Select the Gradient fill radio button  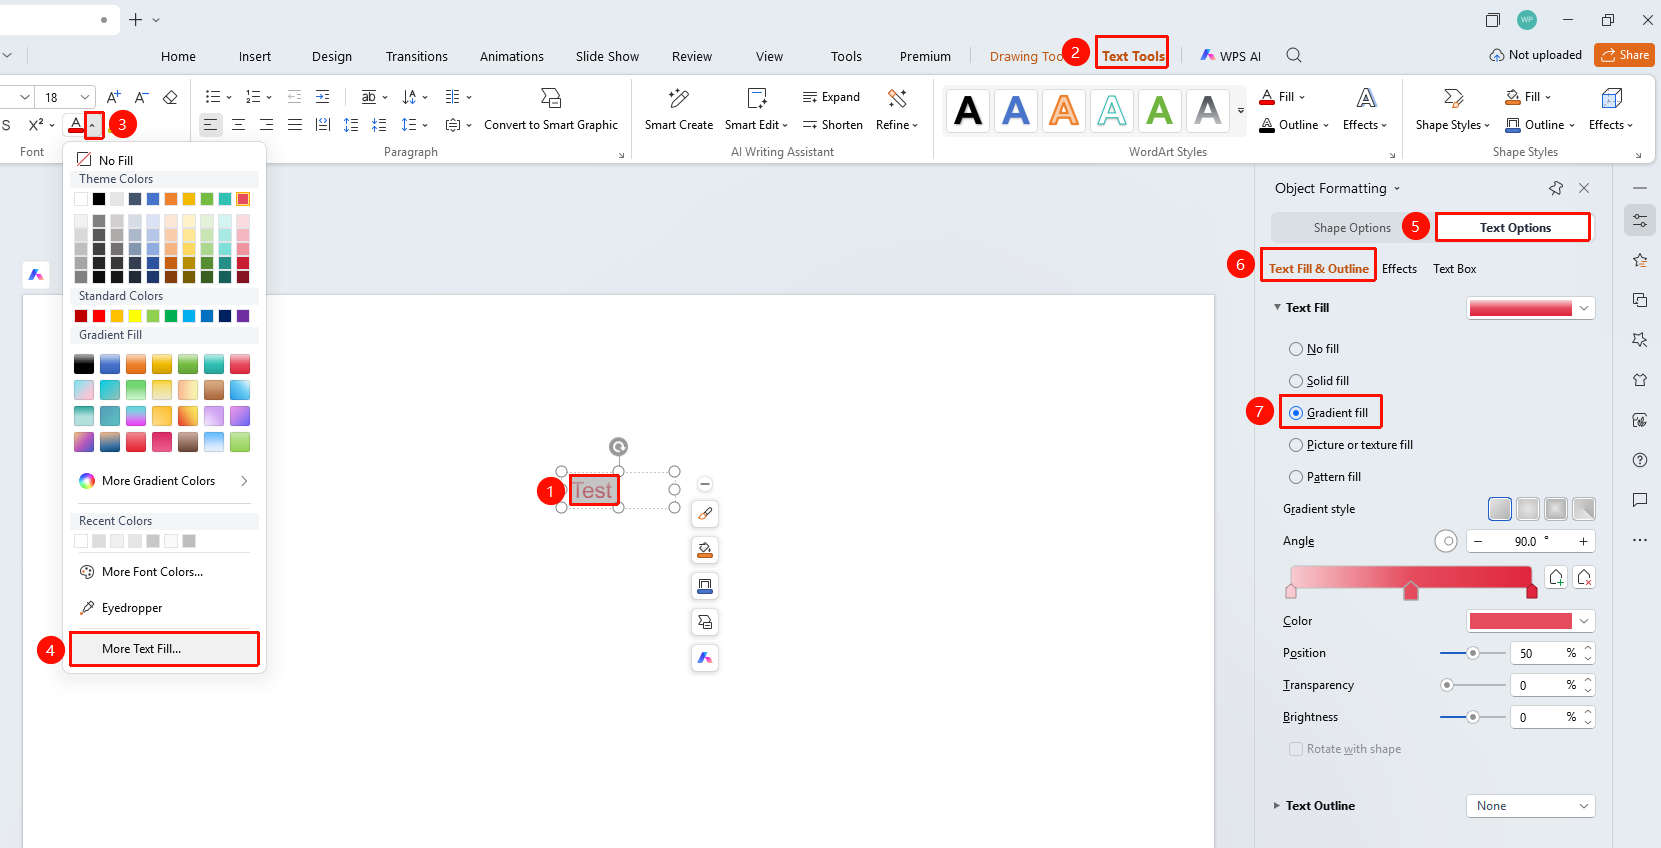click(x=1296, y=413)
